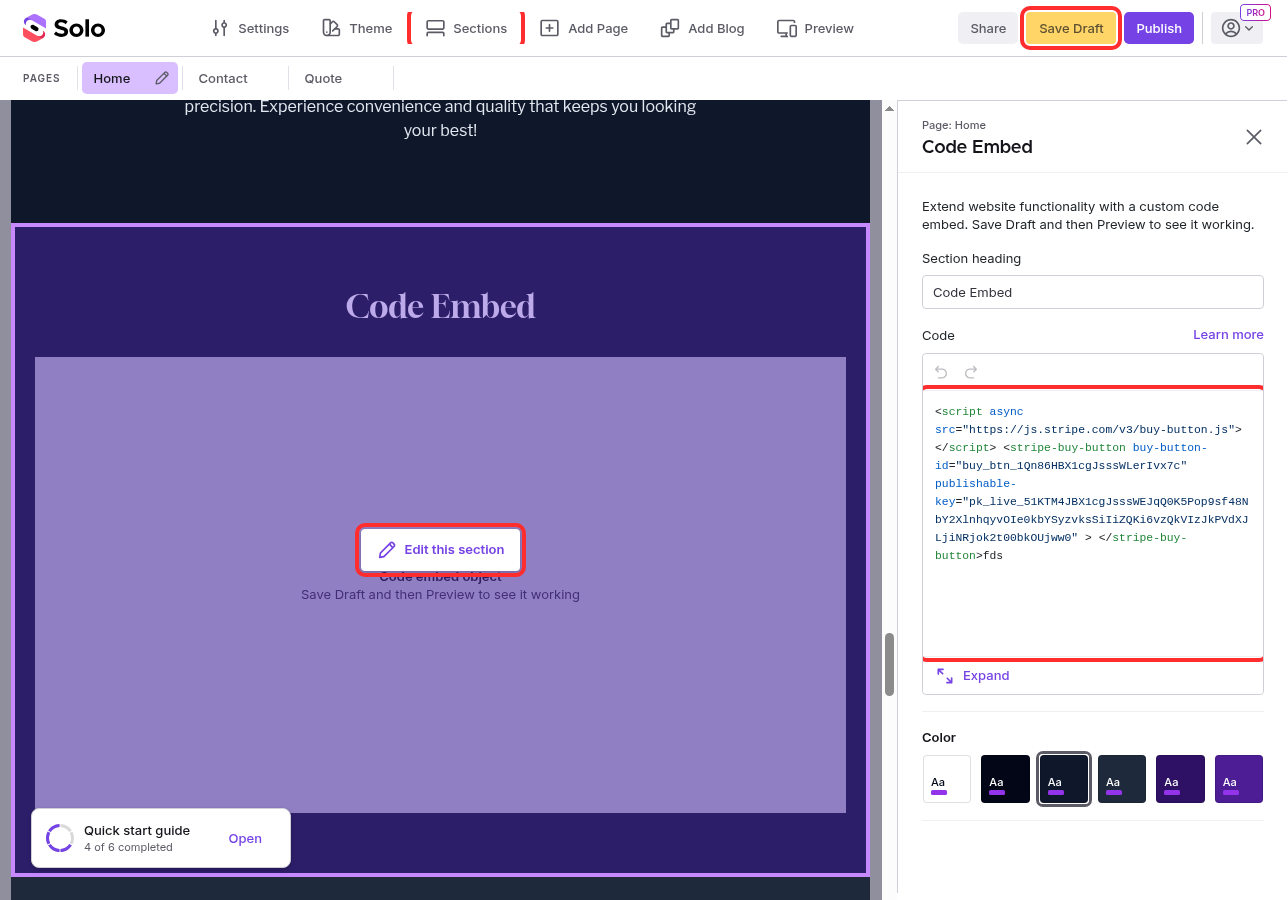Image resolution: width=1288 pixels, height=900 pixels.
Task: Open the account profile dropdown
Action: (x=1237, y=28)
